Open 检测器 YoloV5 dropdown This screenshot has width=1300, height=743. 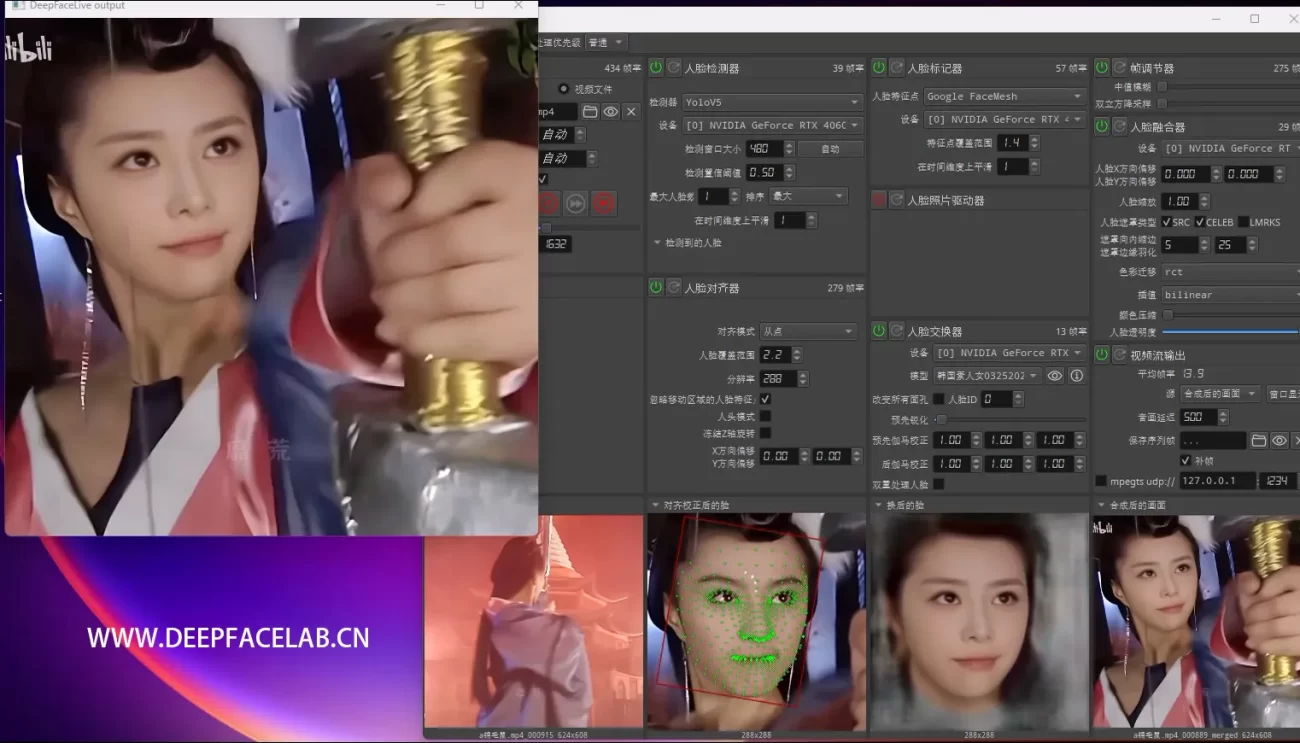771,102
